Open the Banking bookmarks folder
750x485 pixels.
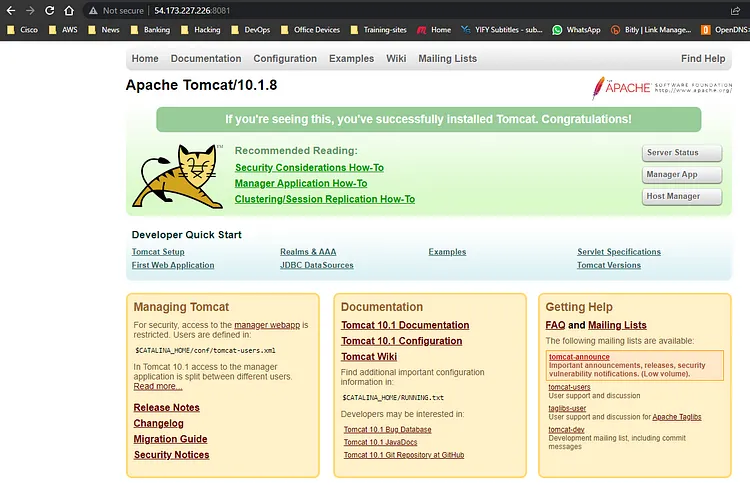click(x=150, y=30)
